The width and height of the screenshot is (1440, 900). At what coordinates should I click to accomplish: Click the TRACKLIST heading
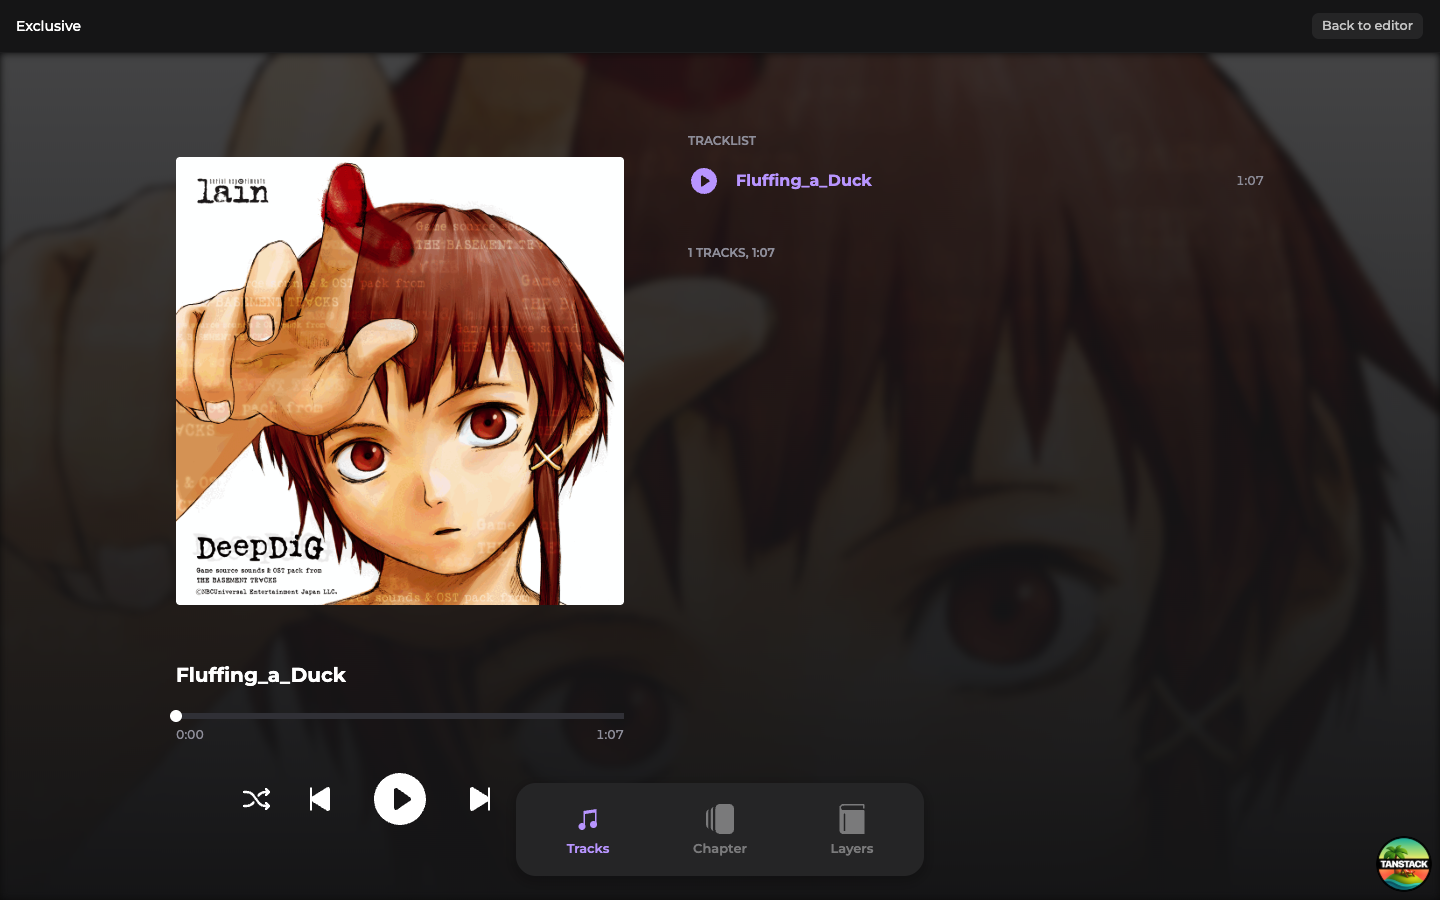click(722, 141)
